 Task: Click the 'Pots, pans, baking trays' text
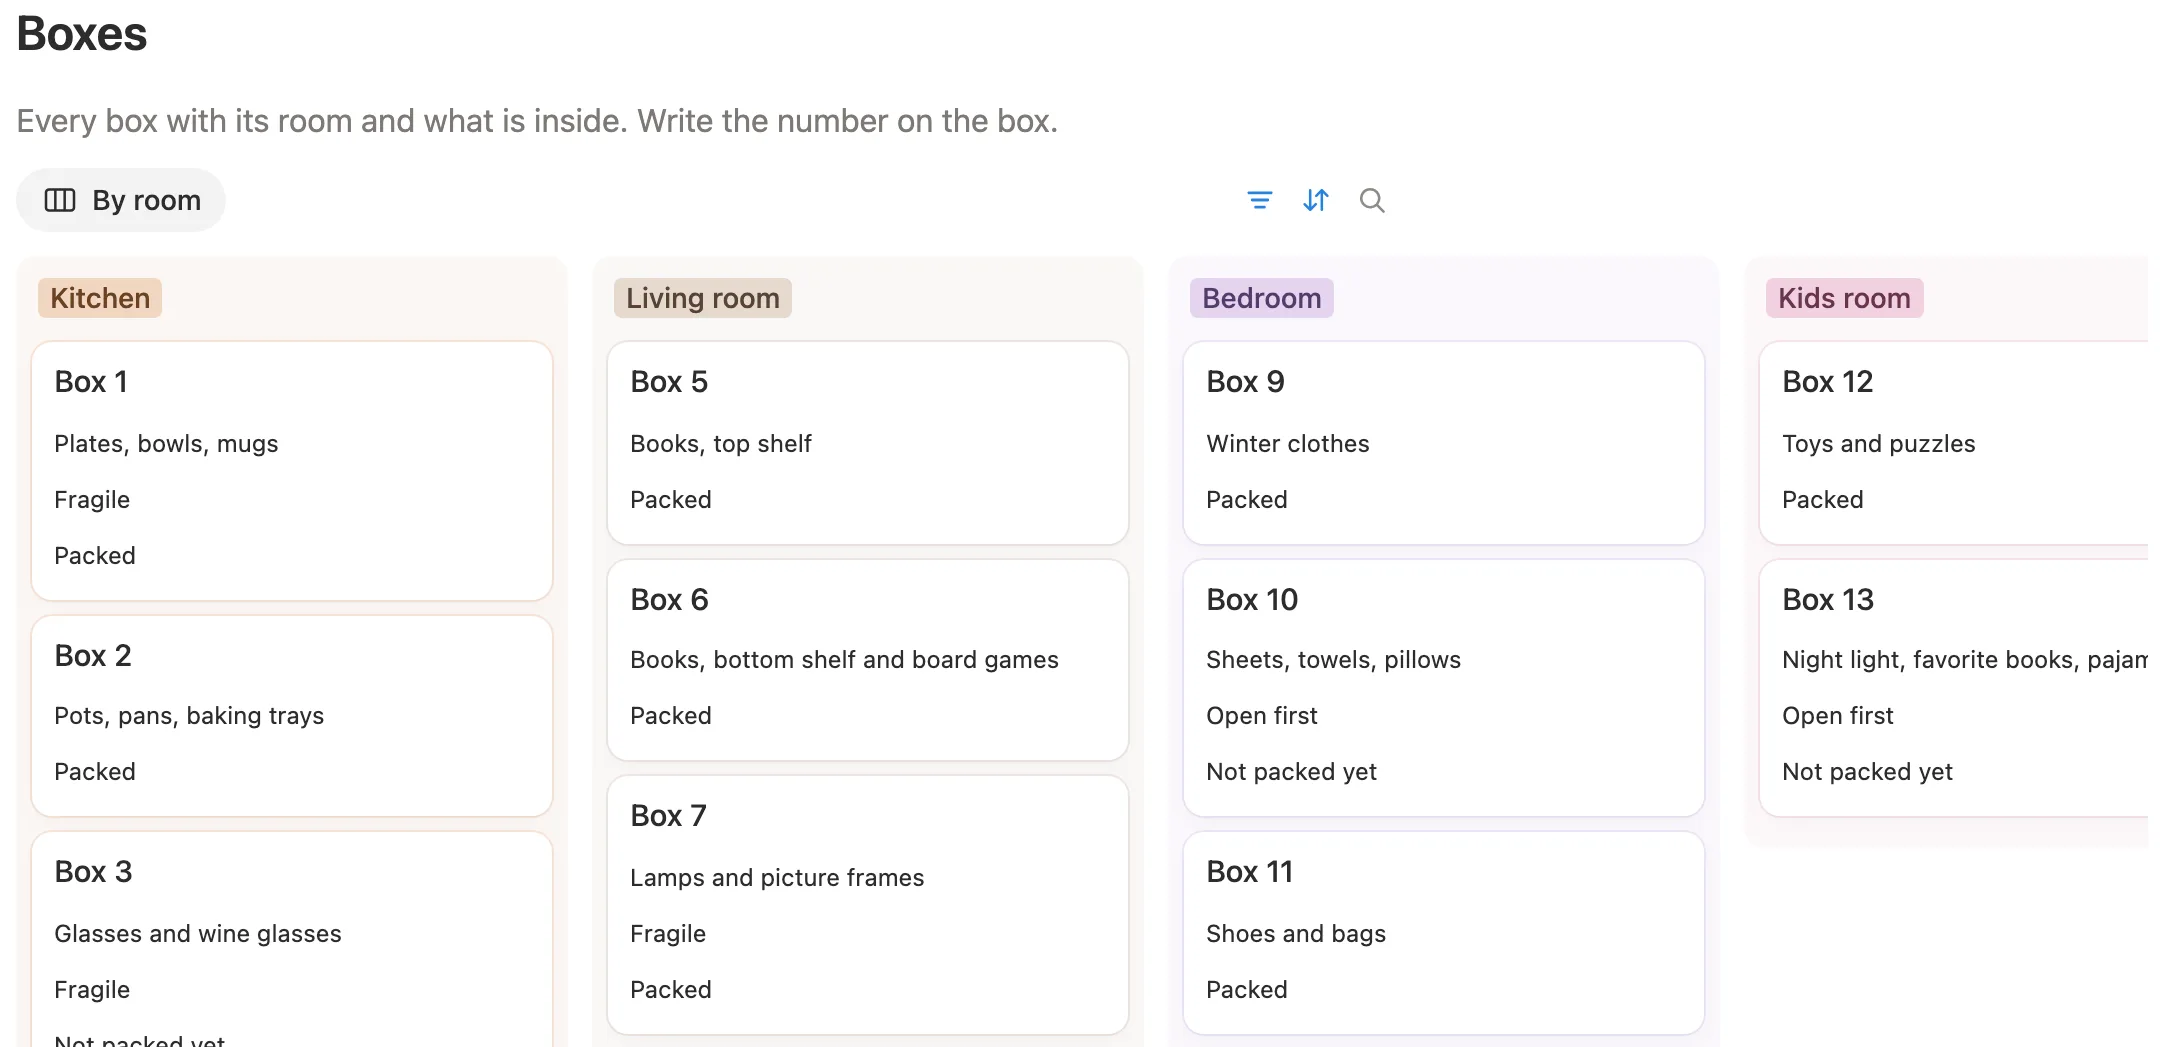click(x=189, y=716)
